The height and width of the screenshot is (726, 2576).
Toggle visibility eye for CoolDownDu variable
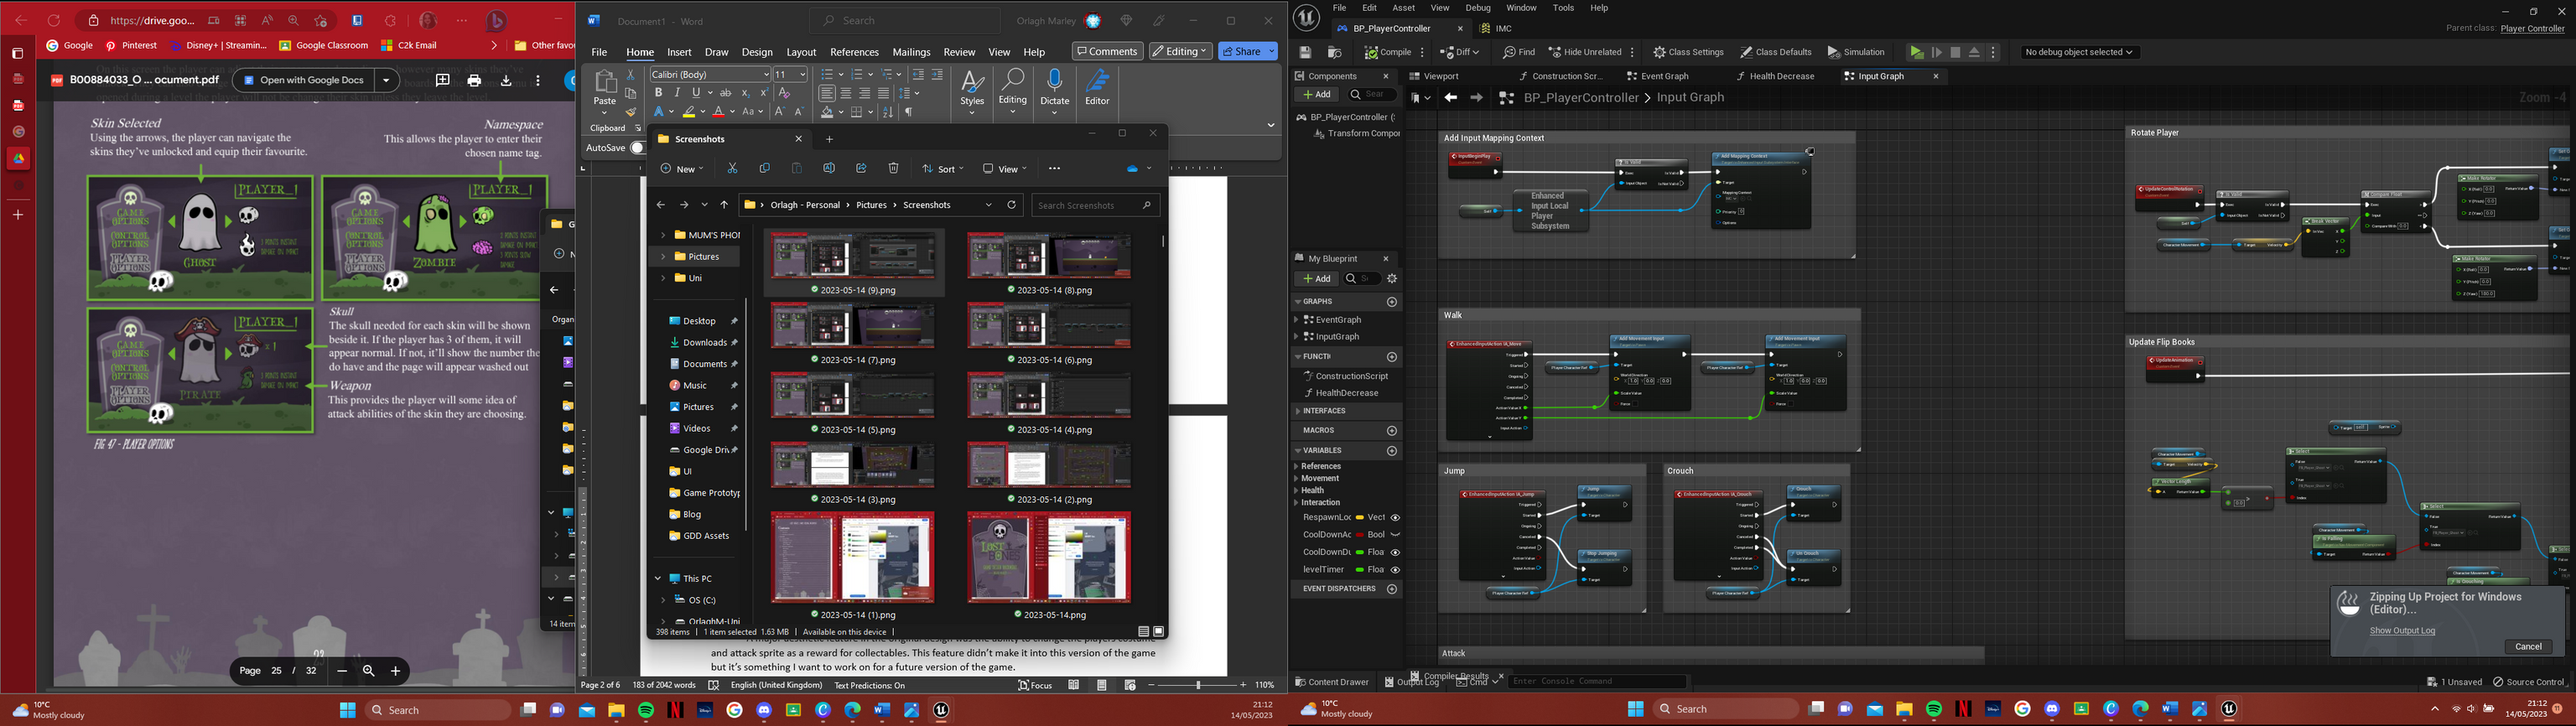pos(1395,552)
